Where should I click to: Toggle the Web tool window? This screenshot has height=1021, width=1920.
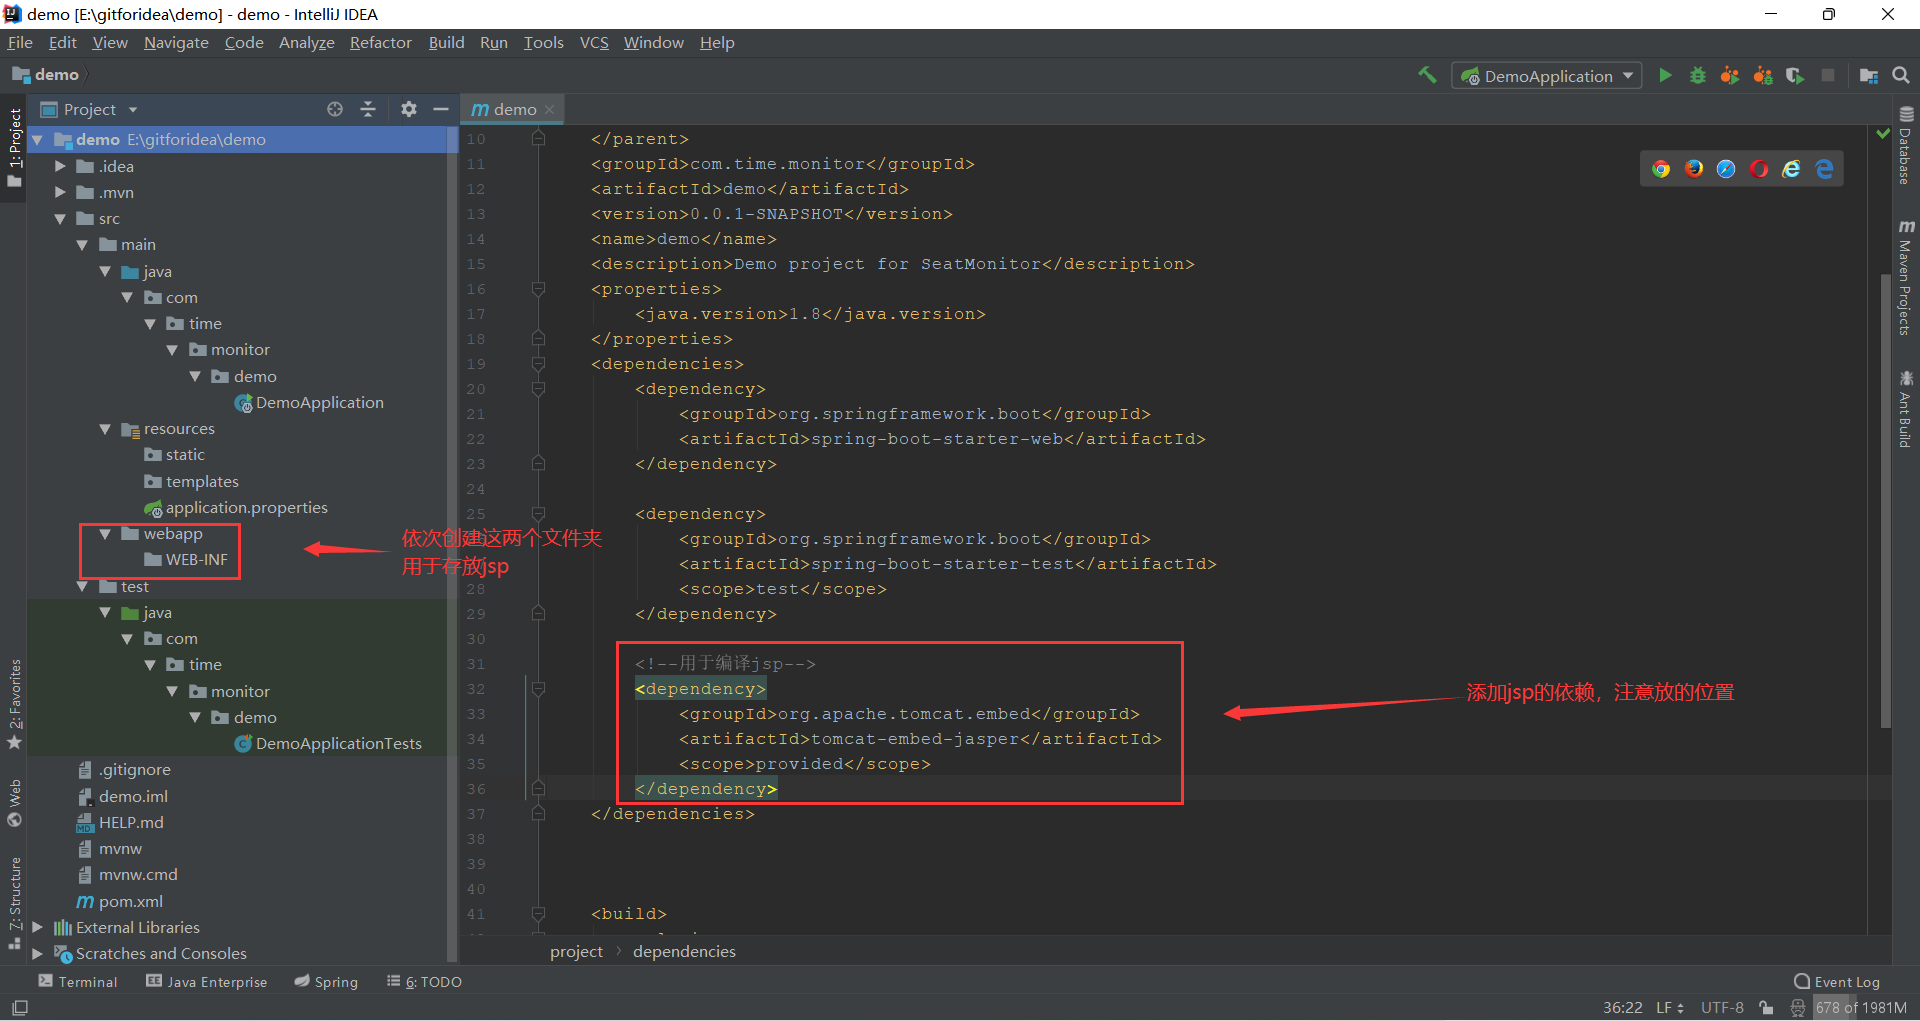pos(14,802)
